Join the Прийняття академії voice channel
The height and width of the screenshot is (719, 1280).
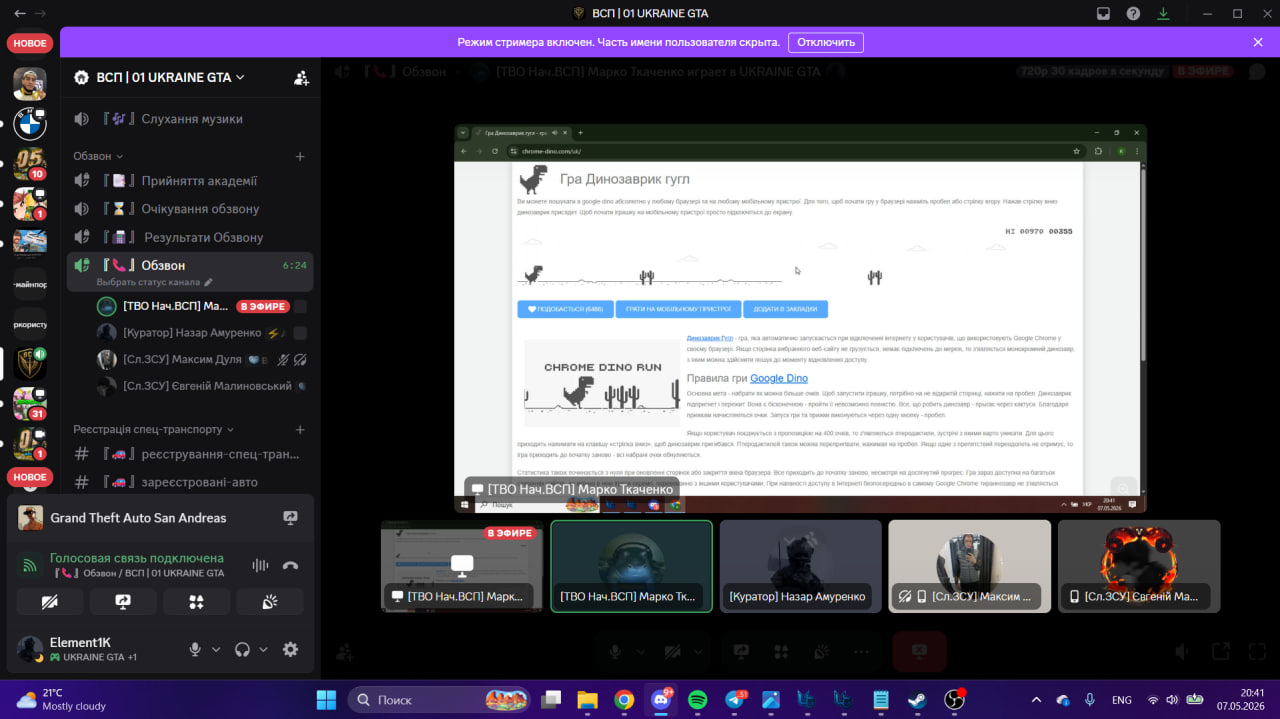(x=190, y=181)
